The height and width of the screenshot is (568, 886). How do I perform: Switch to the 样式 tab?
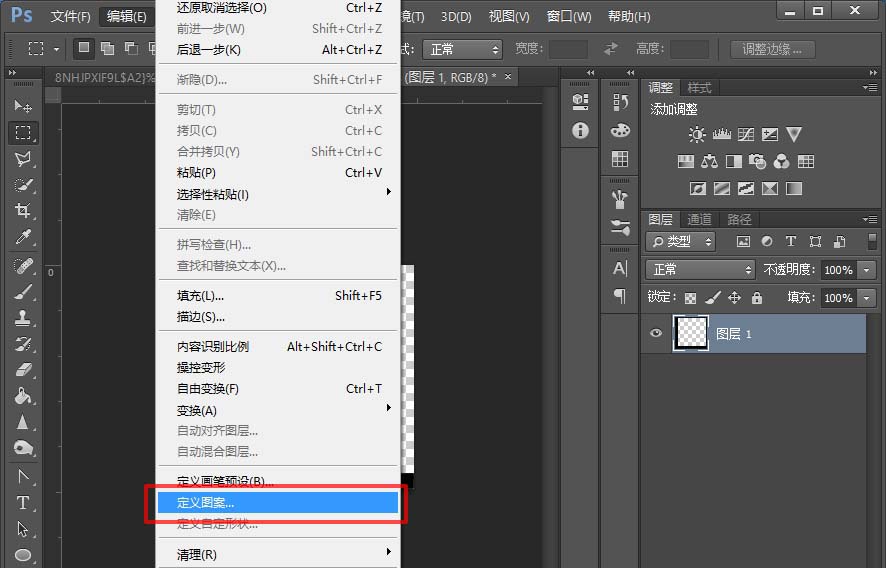pyautogui.click(x=699, y=88)
